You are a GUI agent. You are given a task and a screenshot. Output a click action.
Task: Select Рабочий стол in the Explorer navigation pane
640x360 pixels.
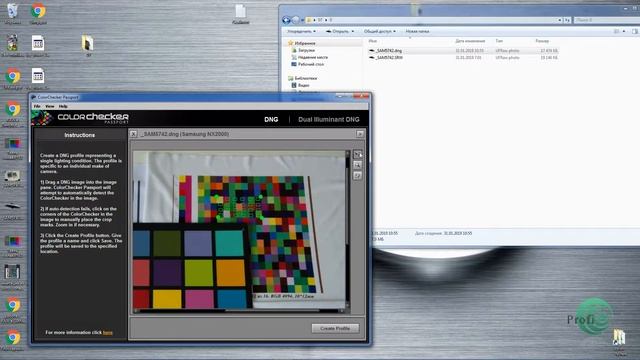[311, 64]
